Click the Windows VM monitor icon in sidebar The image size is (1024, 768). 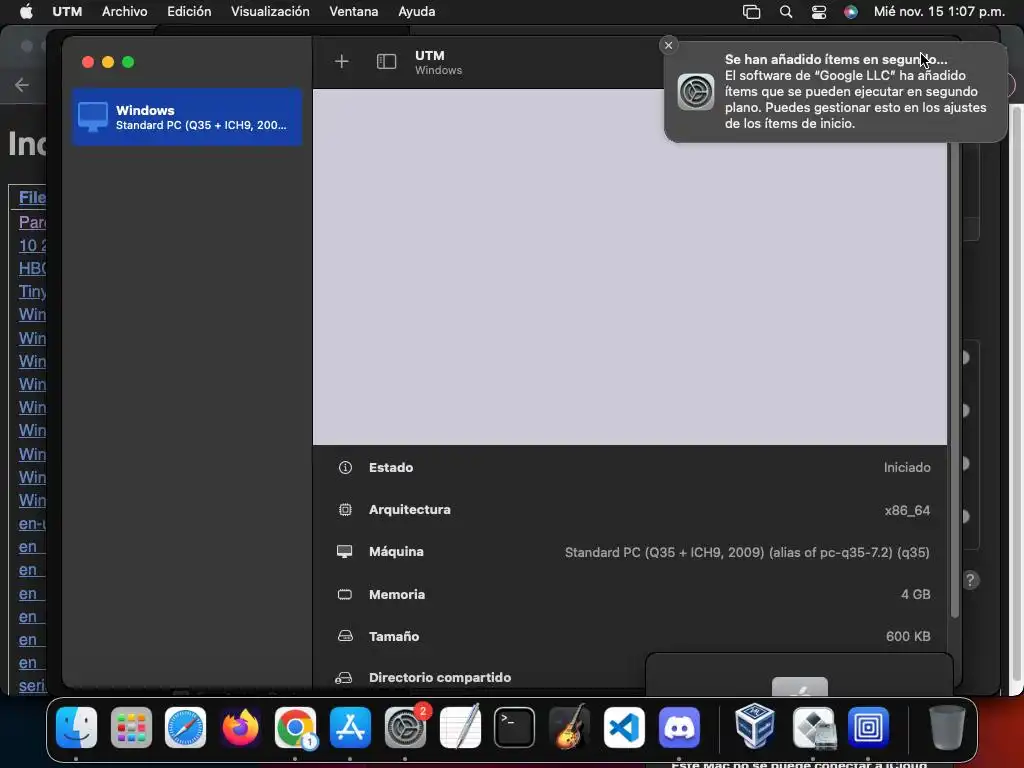point(93,117)
